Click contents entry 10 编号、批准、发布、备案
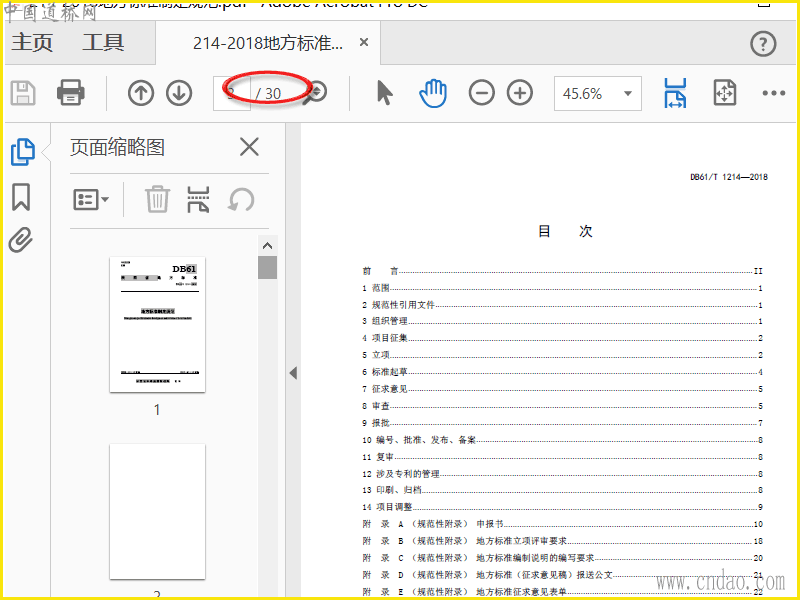The image size is (800, 600). point(562,440)
